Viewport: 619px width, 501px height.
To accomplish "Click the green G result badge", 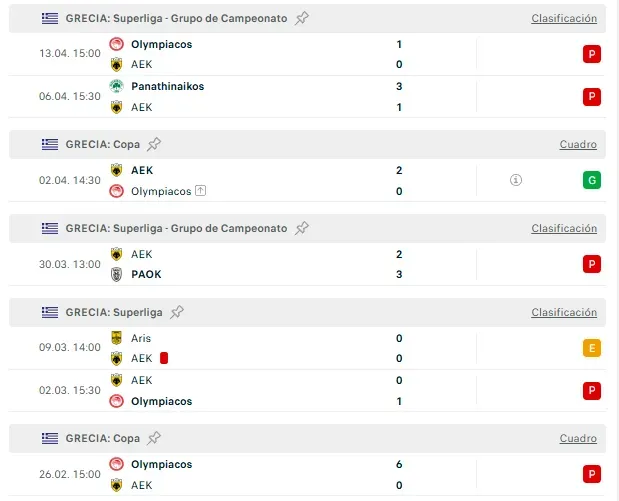I will [592, 180].
